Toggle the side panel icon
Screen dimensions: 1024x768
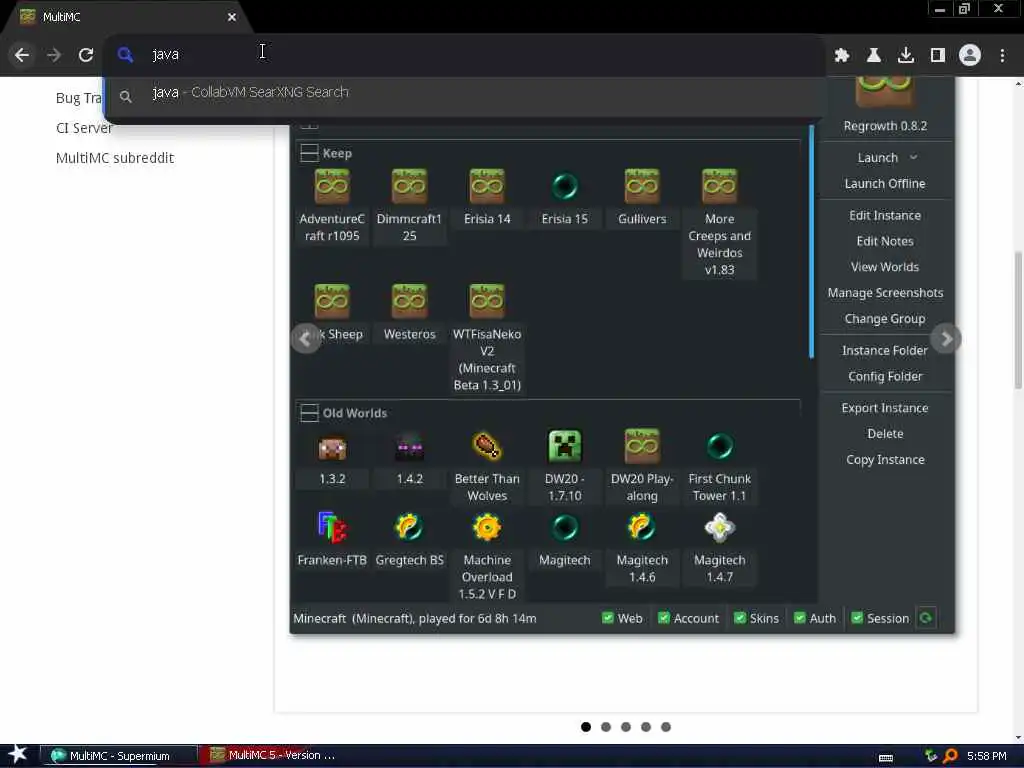(x=938, y=56)
